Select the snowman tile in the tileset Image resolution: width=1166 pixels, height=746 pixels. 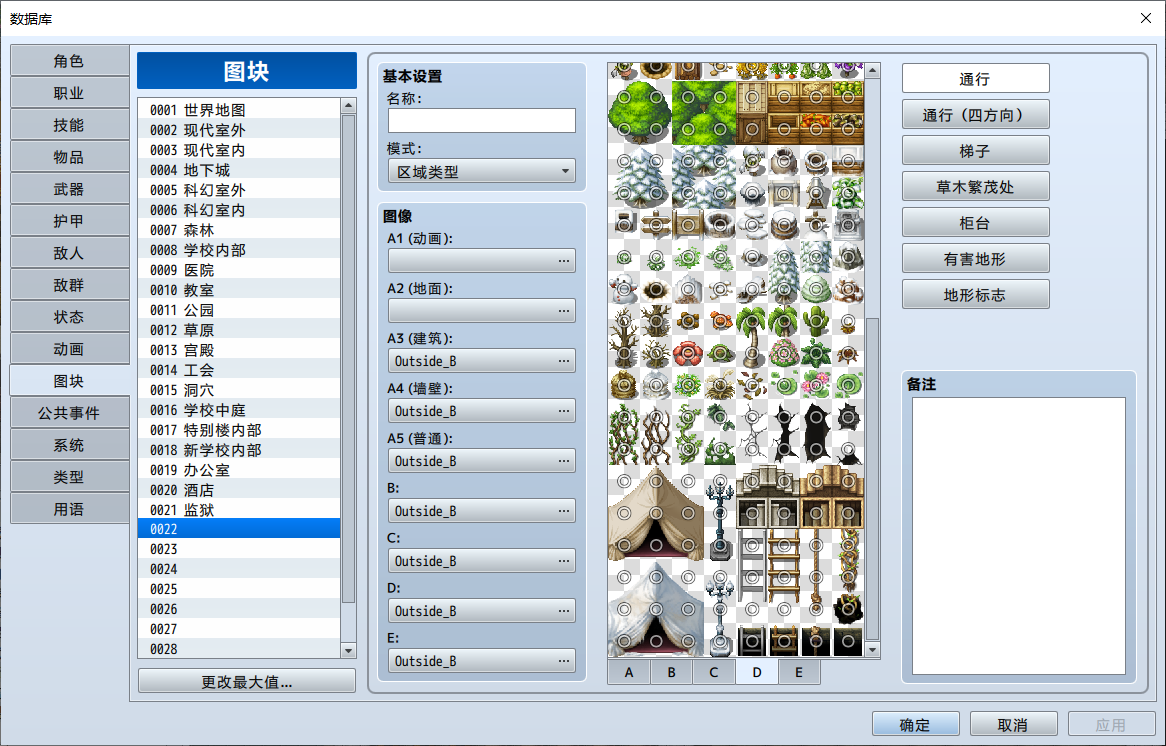624,289
